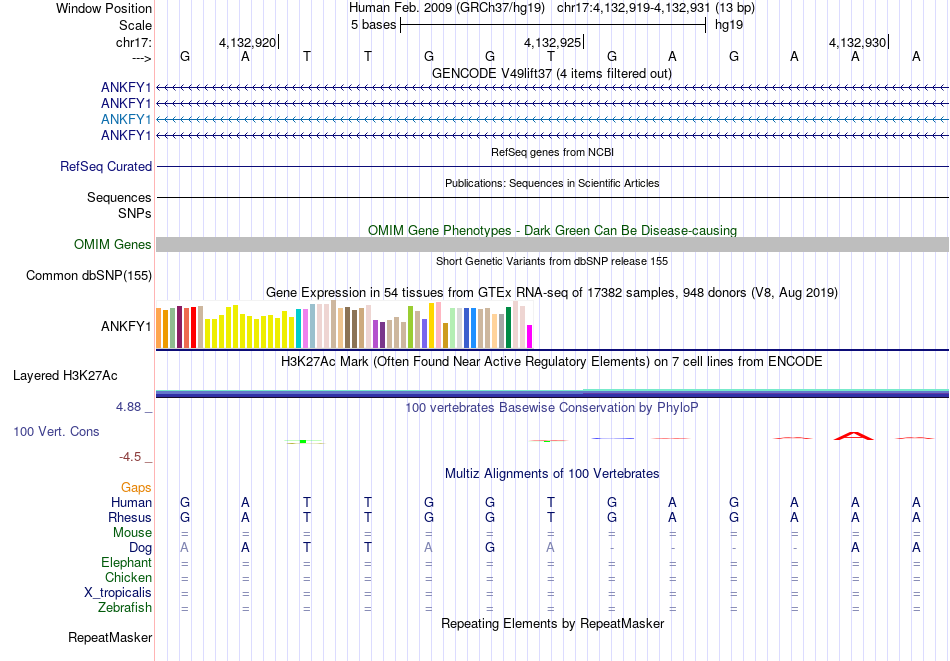Viewport: 950px width, 661px height.
Task: Select the light blue ANKFY1 transcript label
Action: 126,119
